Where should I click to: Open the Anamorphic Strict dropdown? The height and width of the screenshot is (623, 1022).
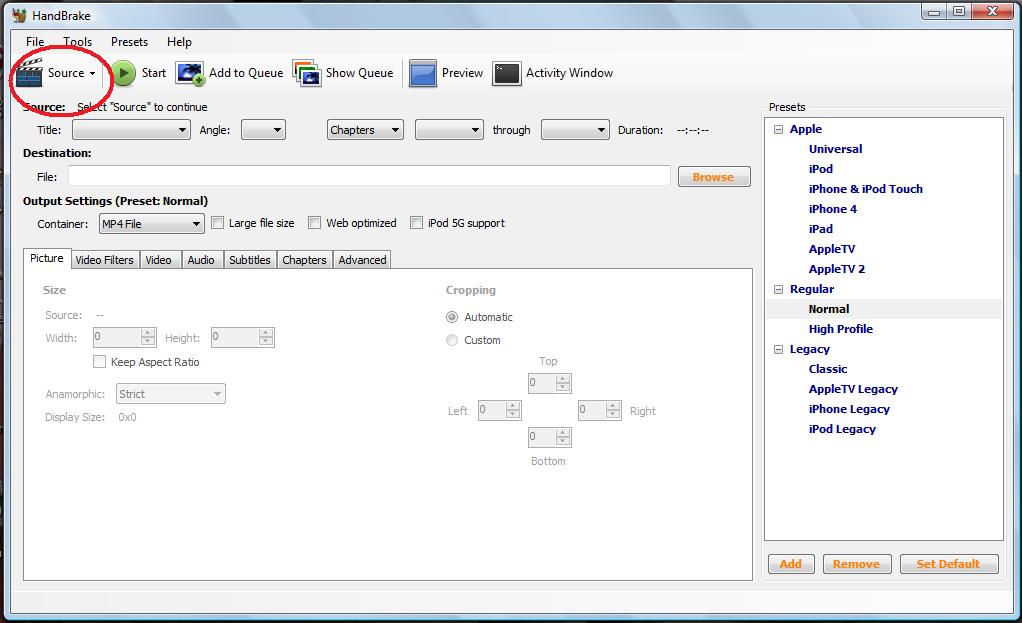pyautogui.click(x=171, y=394)
